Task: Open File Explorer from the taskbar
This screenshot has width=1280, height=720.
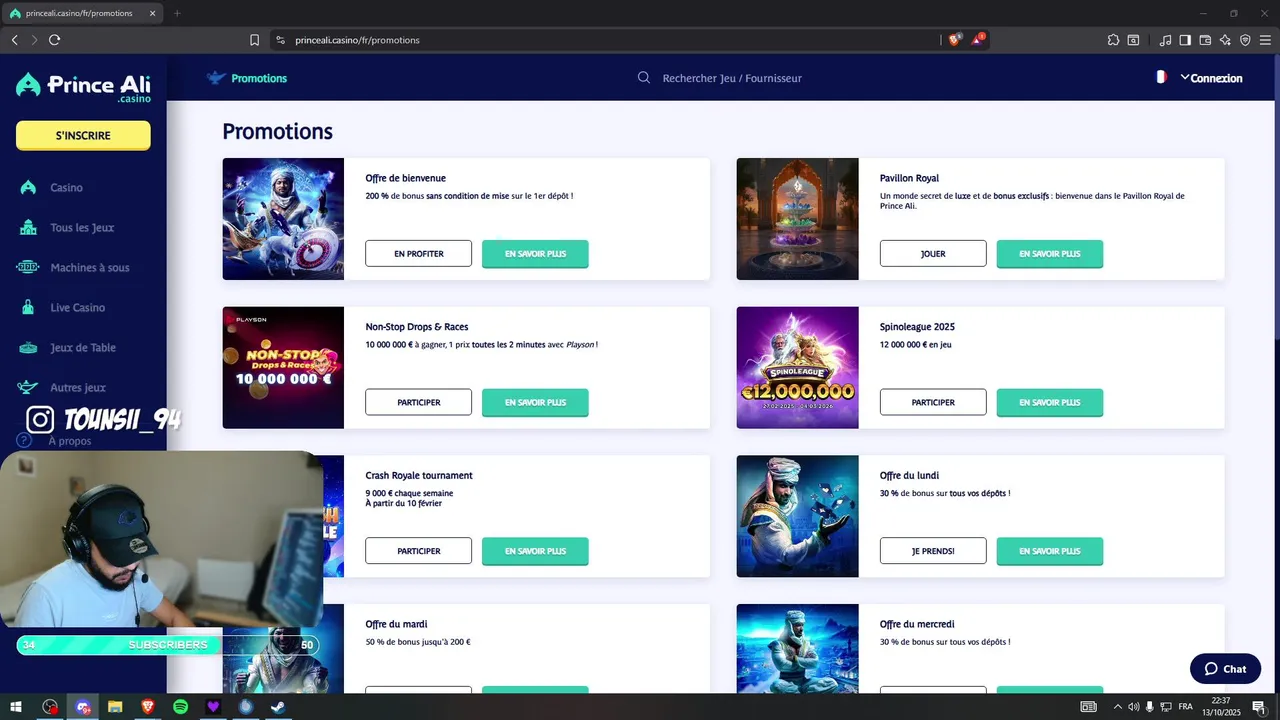Action: click(x=115, y=707)
